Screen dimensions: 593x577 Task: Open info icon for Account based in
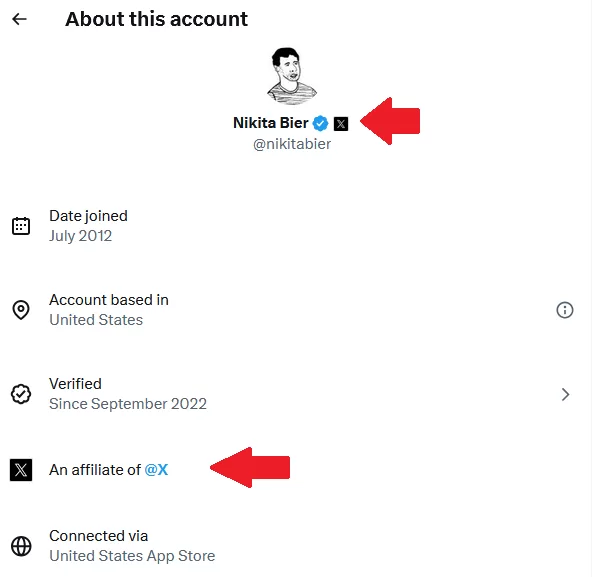(x=565, y=310)
